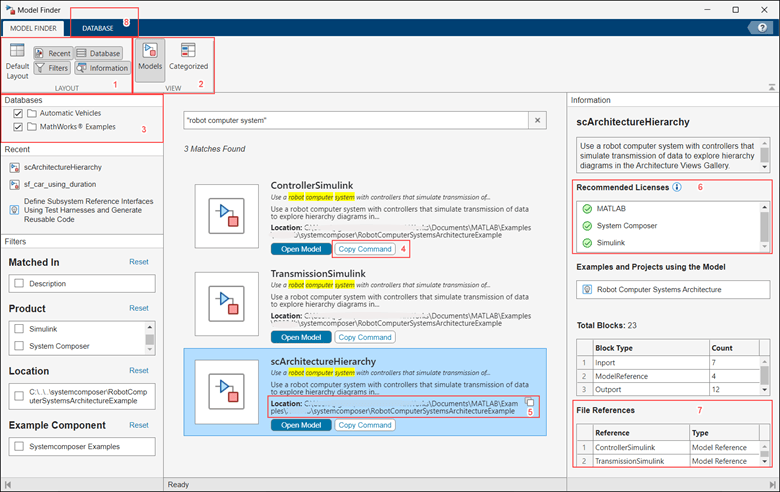
Task: Switch to the DATABASE tab
Action: 98,28
